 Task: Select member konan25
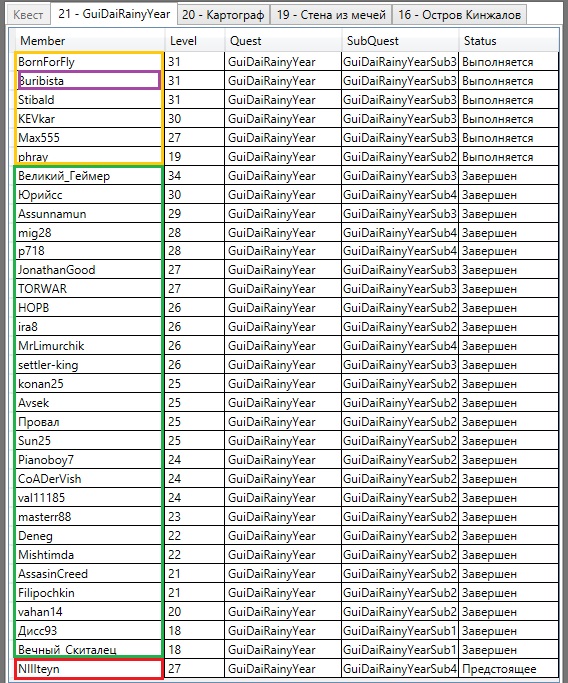click(89, 384)
